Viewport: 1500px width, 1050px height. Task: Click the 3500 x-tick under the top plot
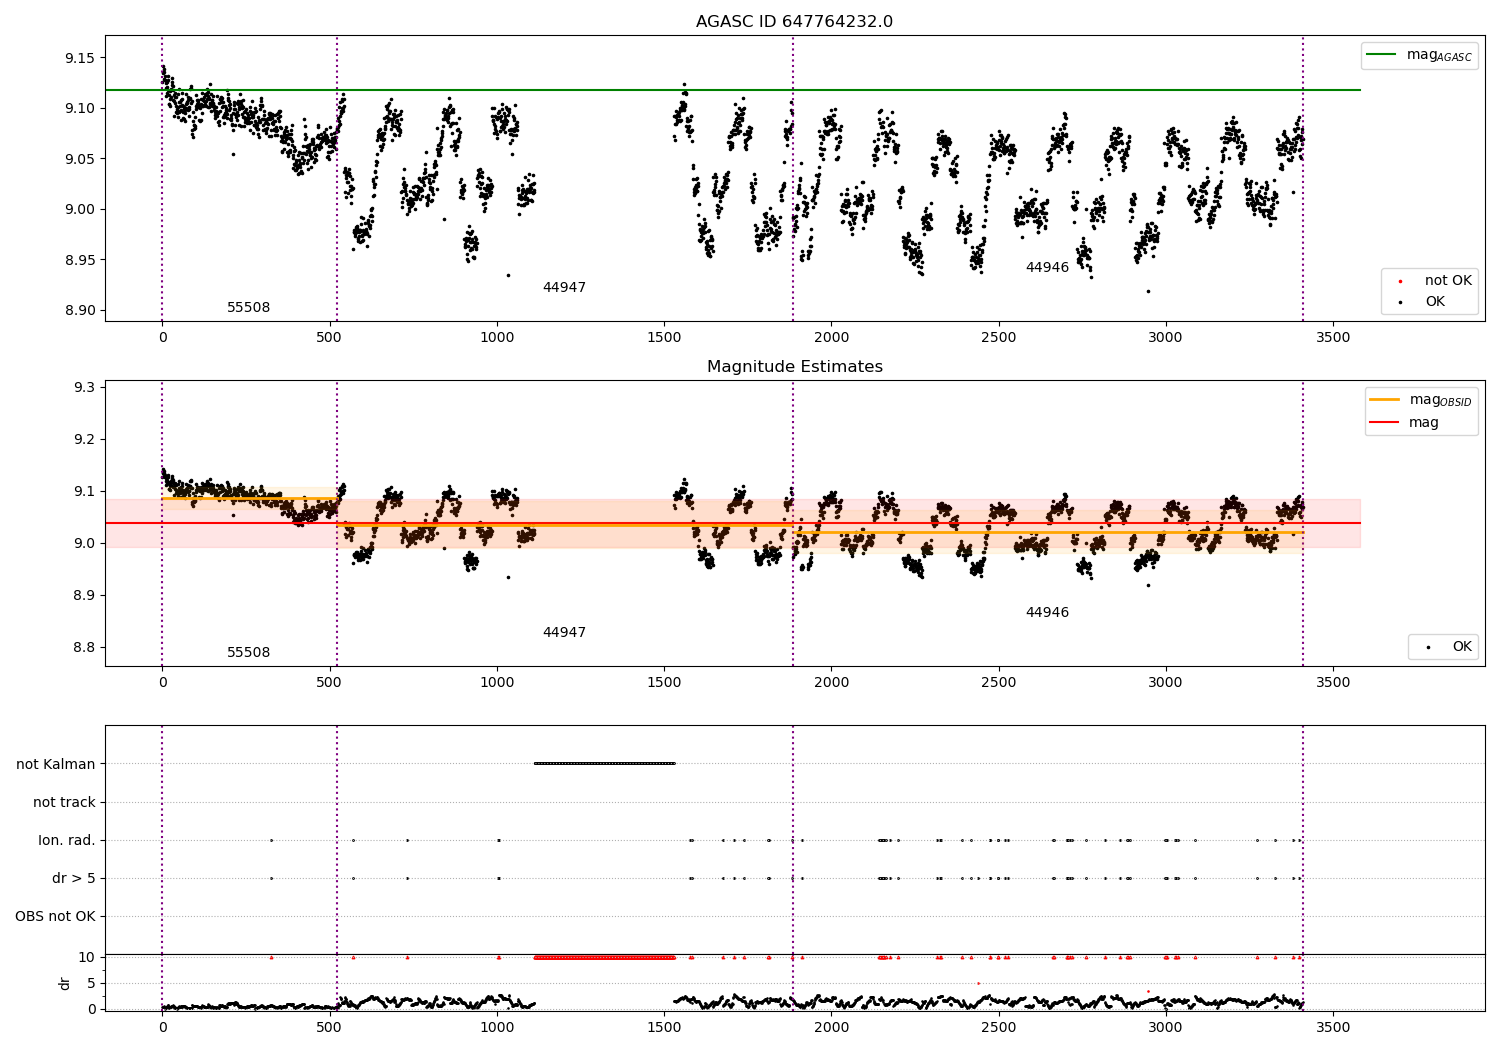pyautogui.click(x=1333, y=337)
